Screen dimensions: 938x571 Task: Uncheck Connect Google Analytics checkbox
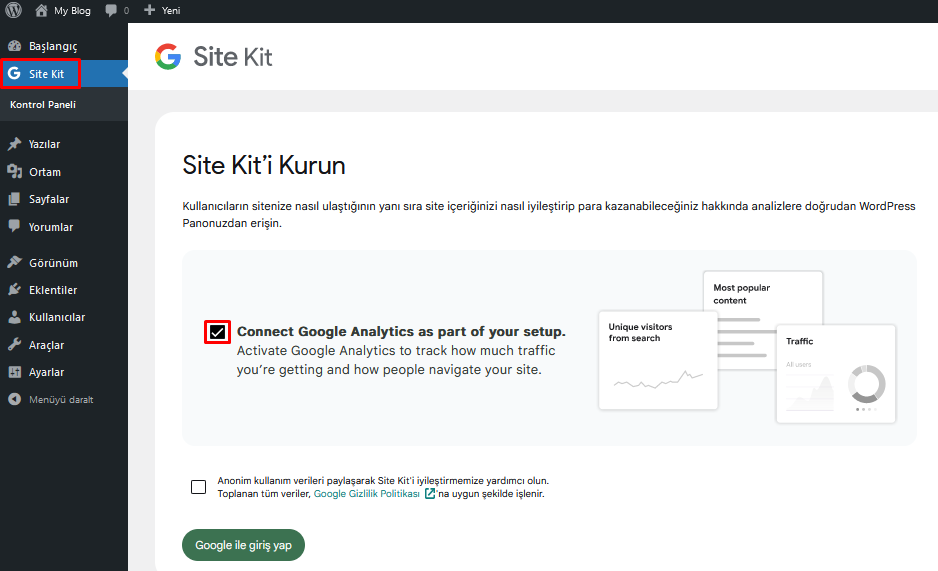(x=217, y=332)
